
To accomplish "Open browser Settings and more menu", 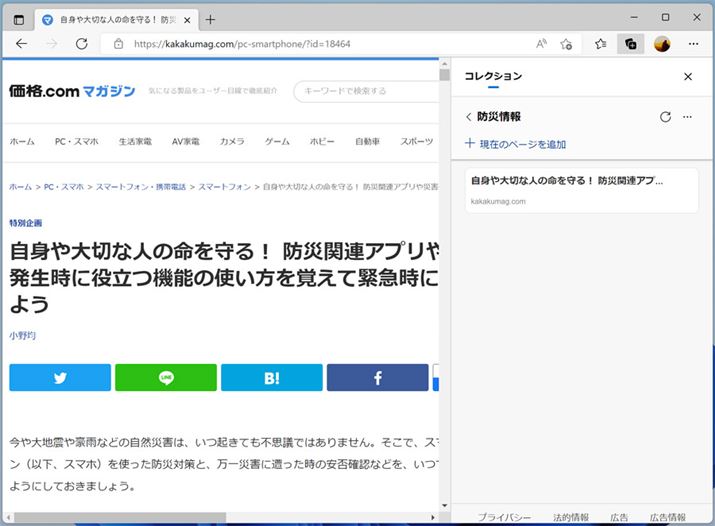I will point(693,44).
